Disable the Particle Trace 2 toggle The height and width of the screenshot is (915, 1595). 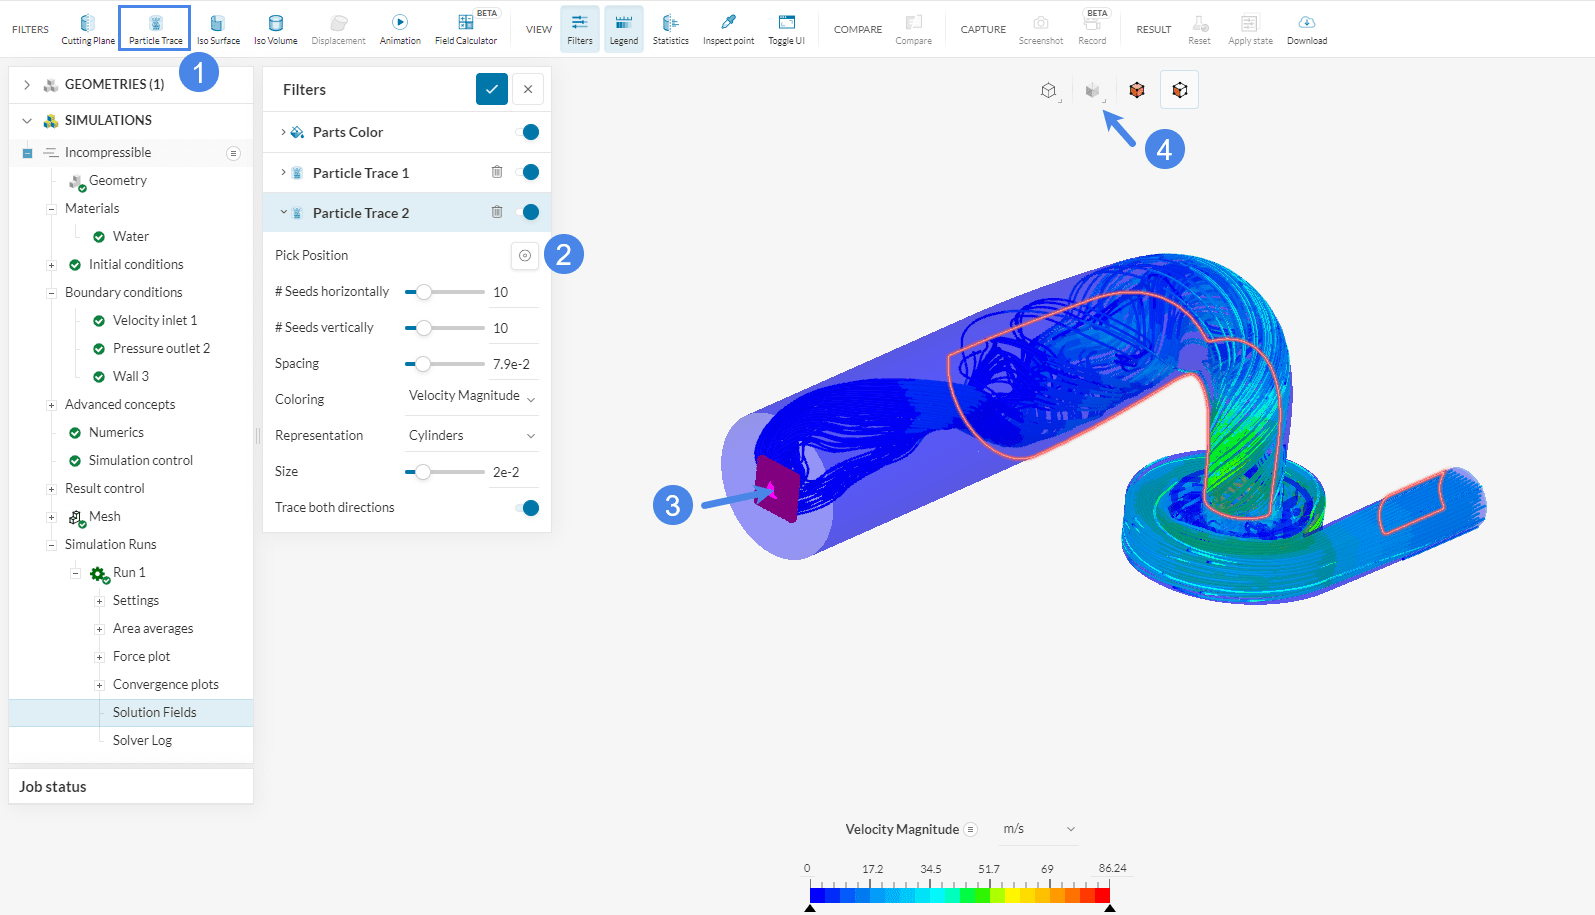[x=529, y=212]
